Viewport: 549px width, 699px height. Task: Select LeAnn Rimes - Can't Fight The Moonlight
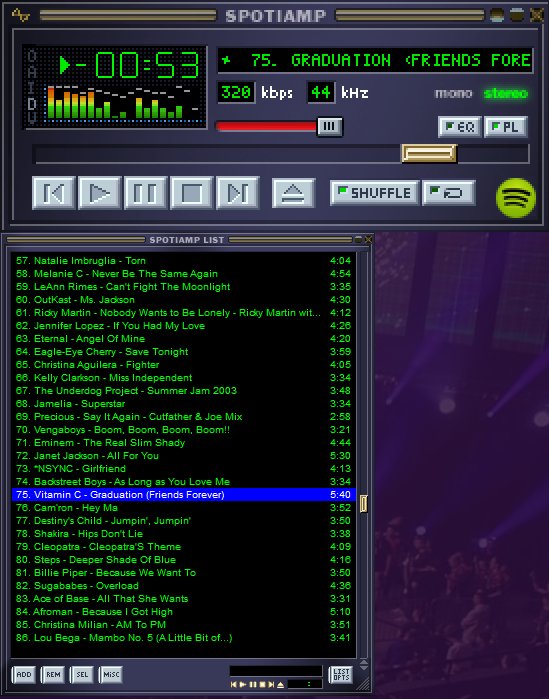tap(184, 287)
